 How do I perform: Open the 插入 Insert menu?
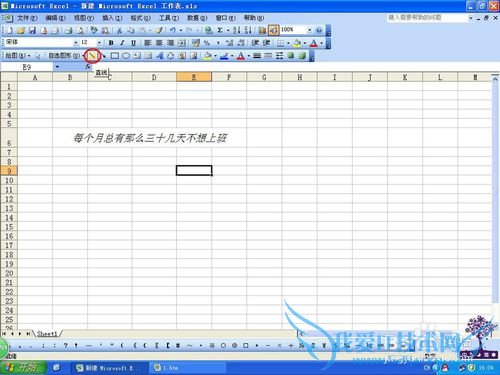pos(112,18)
